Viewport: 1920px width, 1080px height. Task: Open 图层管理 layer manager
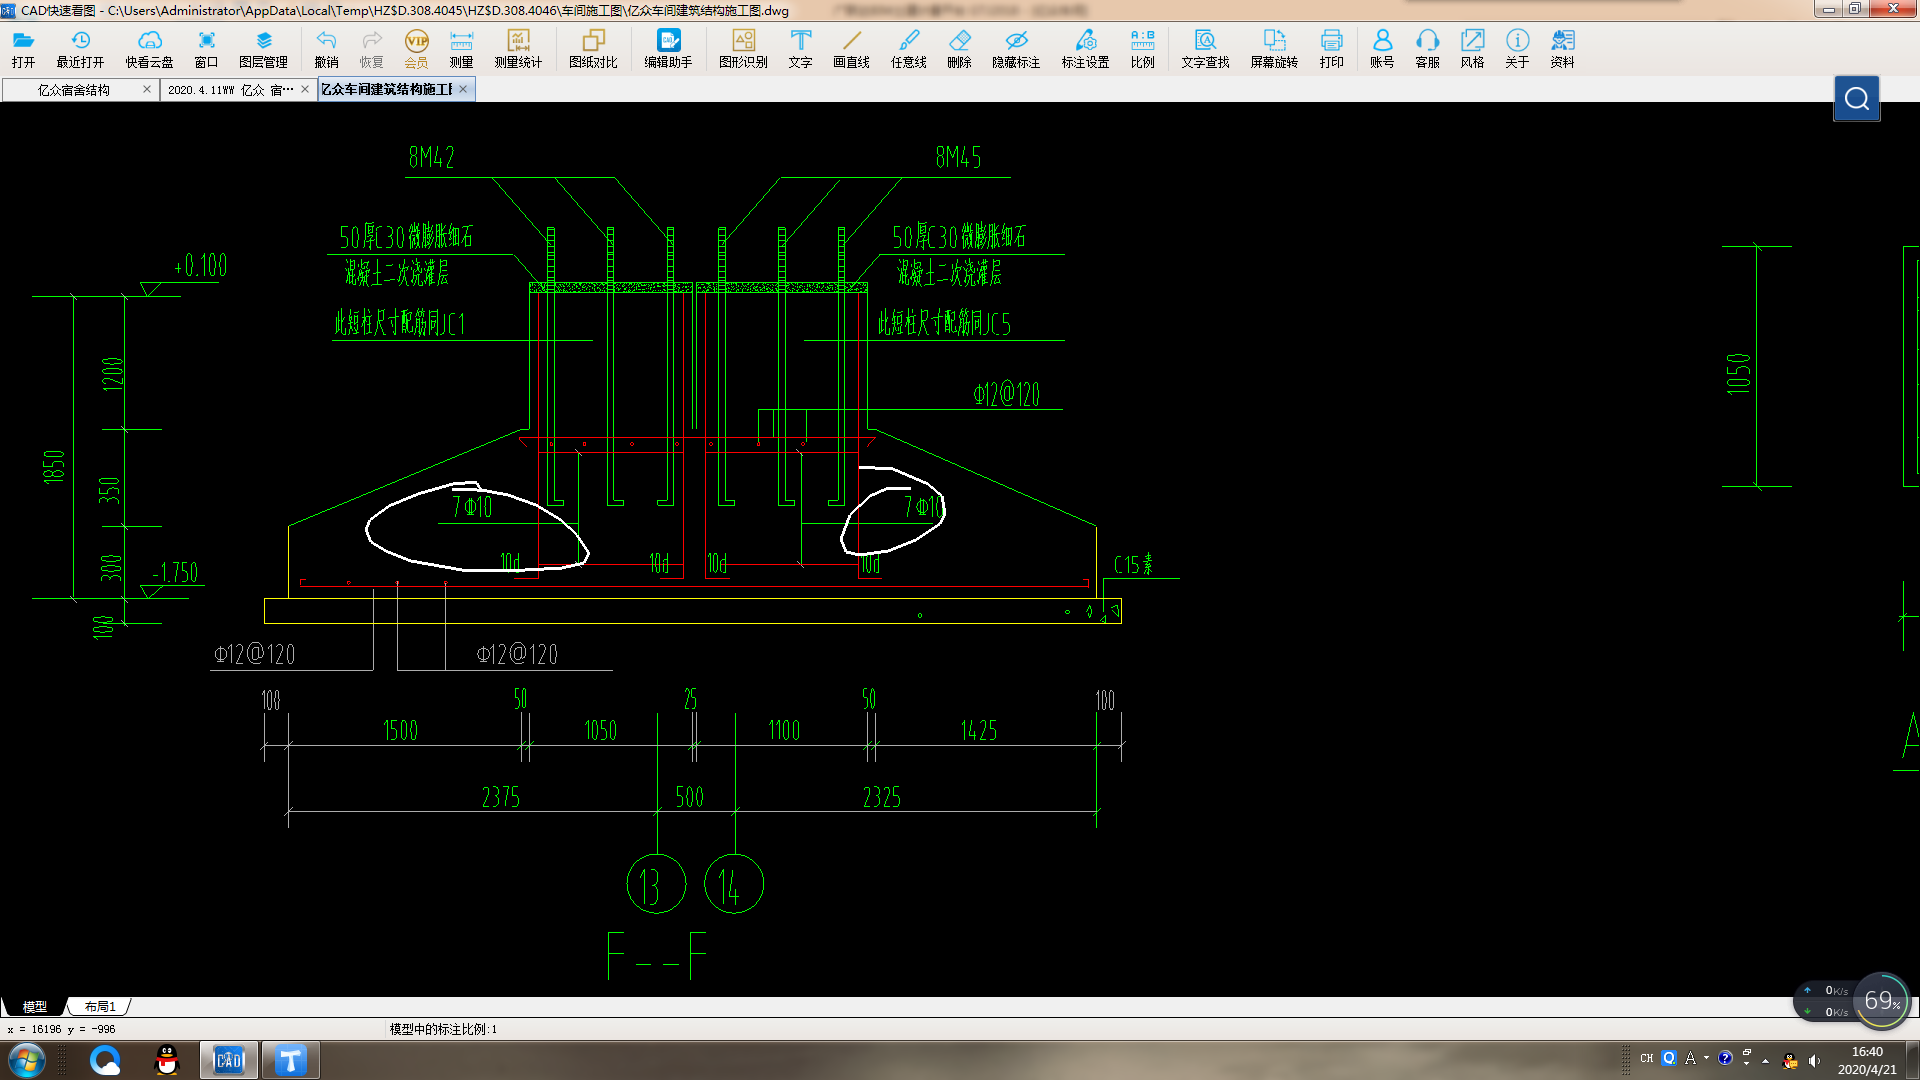click(x=263, y=48)
